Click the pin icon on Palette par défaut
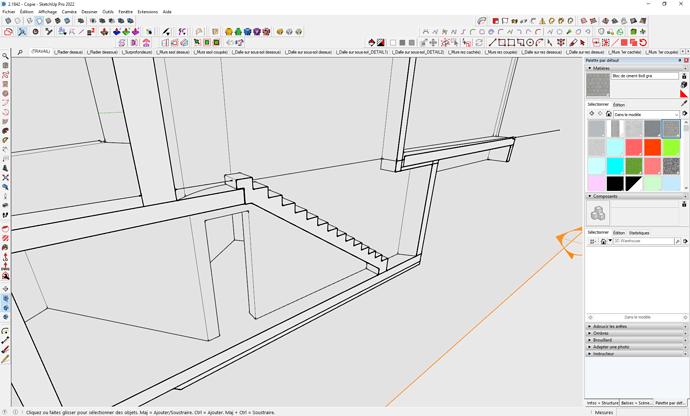 (x=679, y=60)
